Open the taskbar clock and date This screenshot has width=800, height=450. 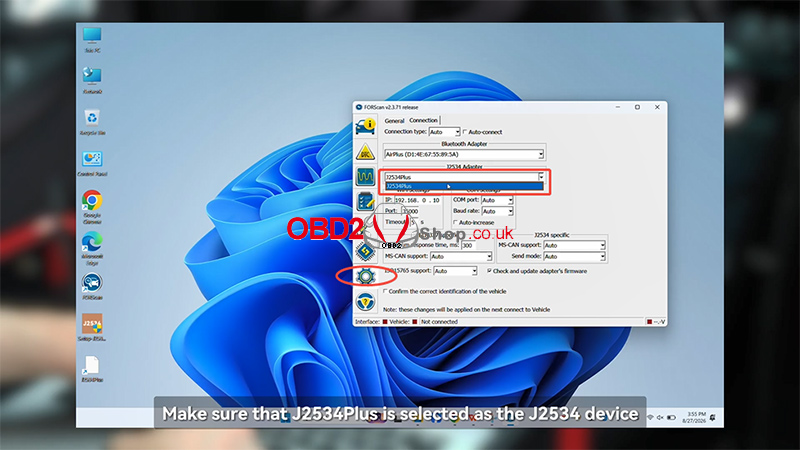click(x=696, y=417)
